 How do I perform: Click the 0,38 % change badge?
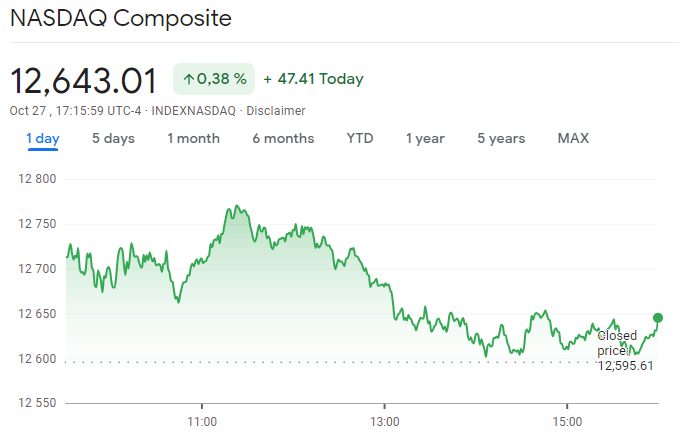[213, 79]
